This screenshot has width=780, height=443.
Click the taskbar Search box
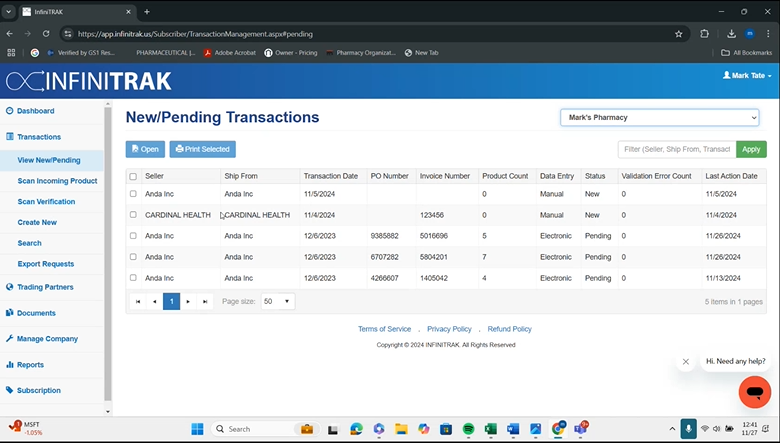tap(264, 429)
